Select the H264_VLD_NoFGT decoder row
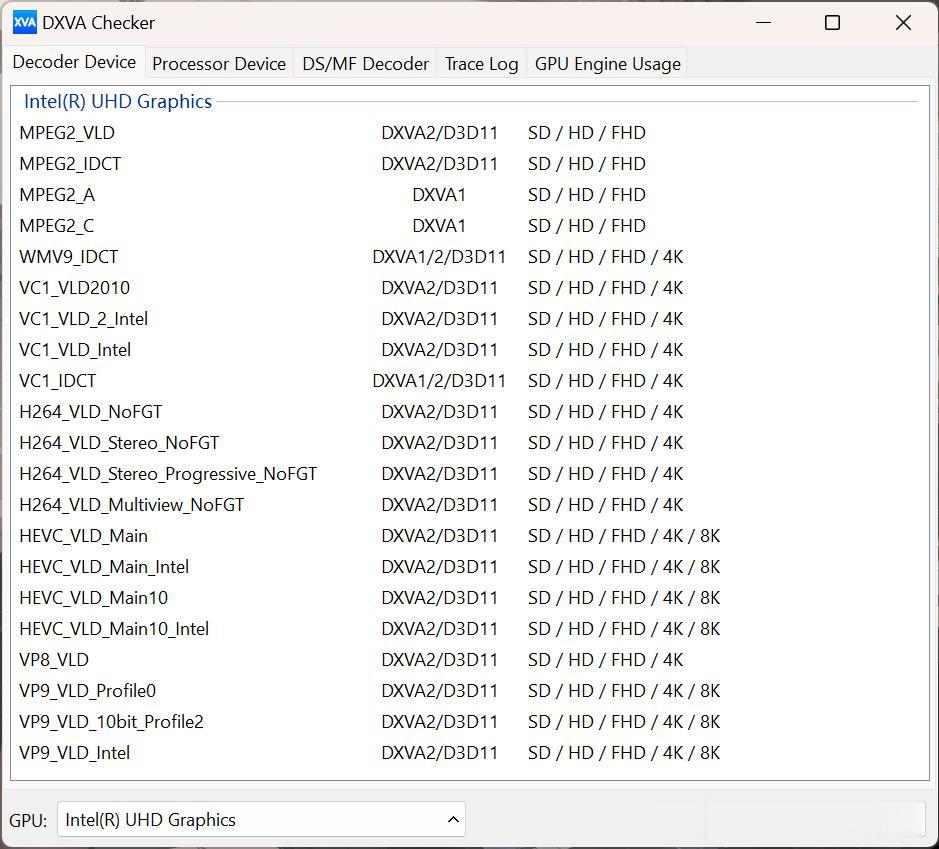939x849 pixels. point(470,412)
